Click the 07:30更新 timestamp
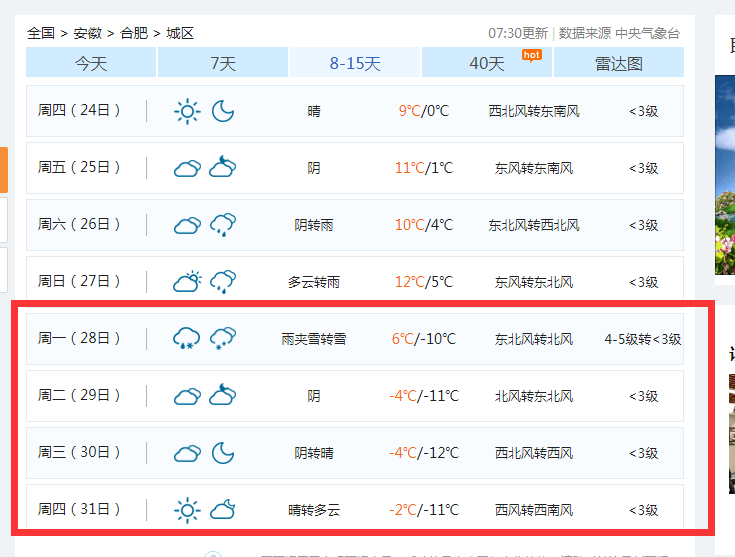Screen dimensions: 735x557 (518, 33)
